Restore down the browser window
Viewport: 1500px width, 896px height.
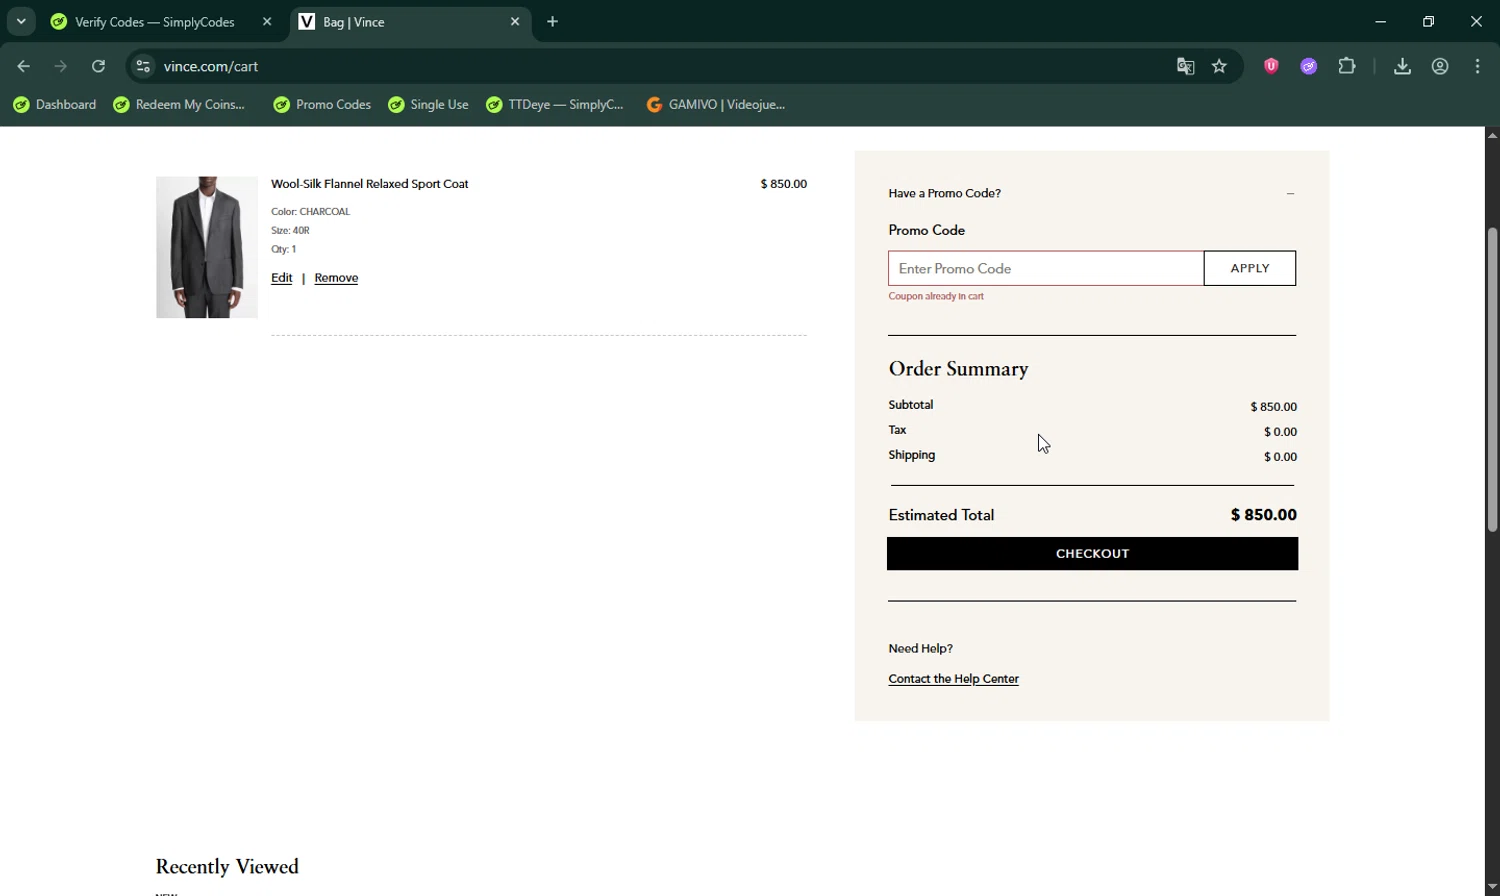[x=1428, y=22]
